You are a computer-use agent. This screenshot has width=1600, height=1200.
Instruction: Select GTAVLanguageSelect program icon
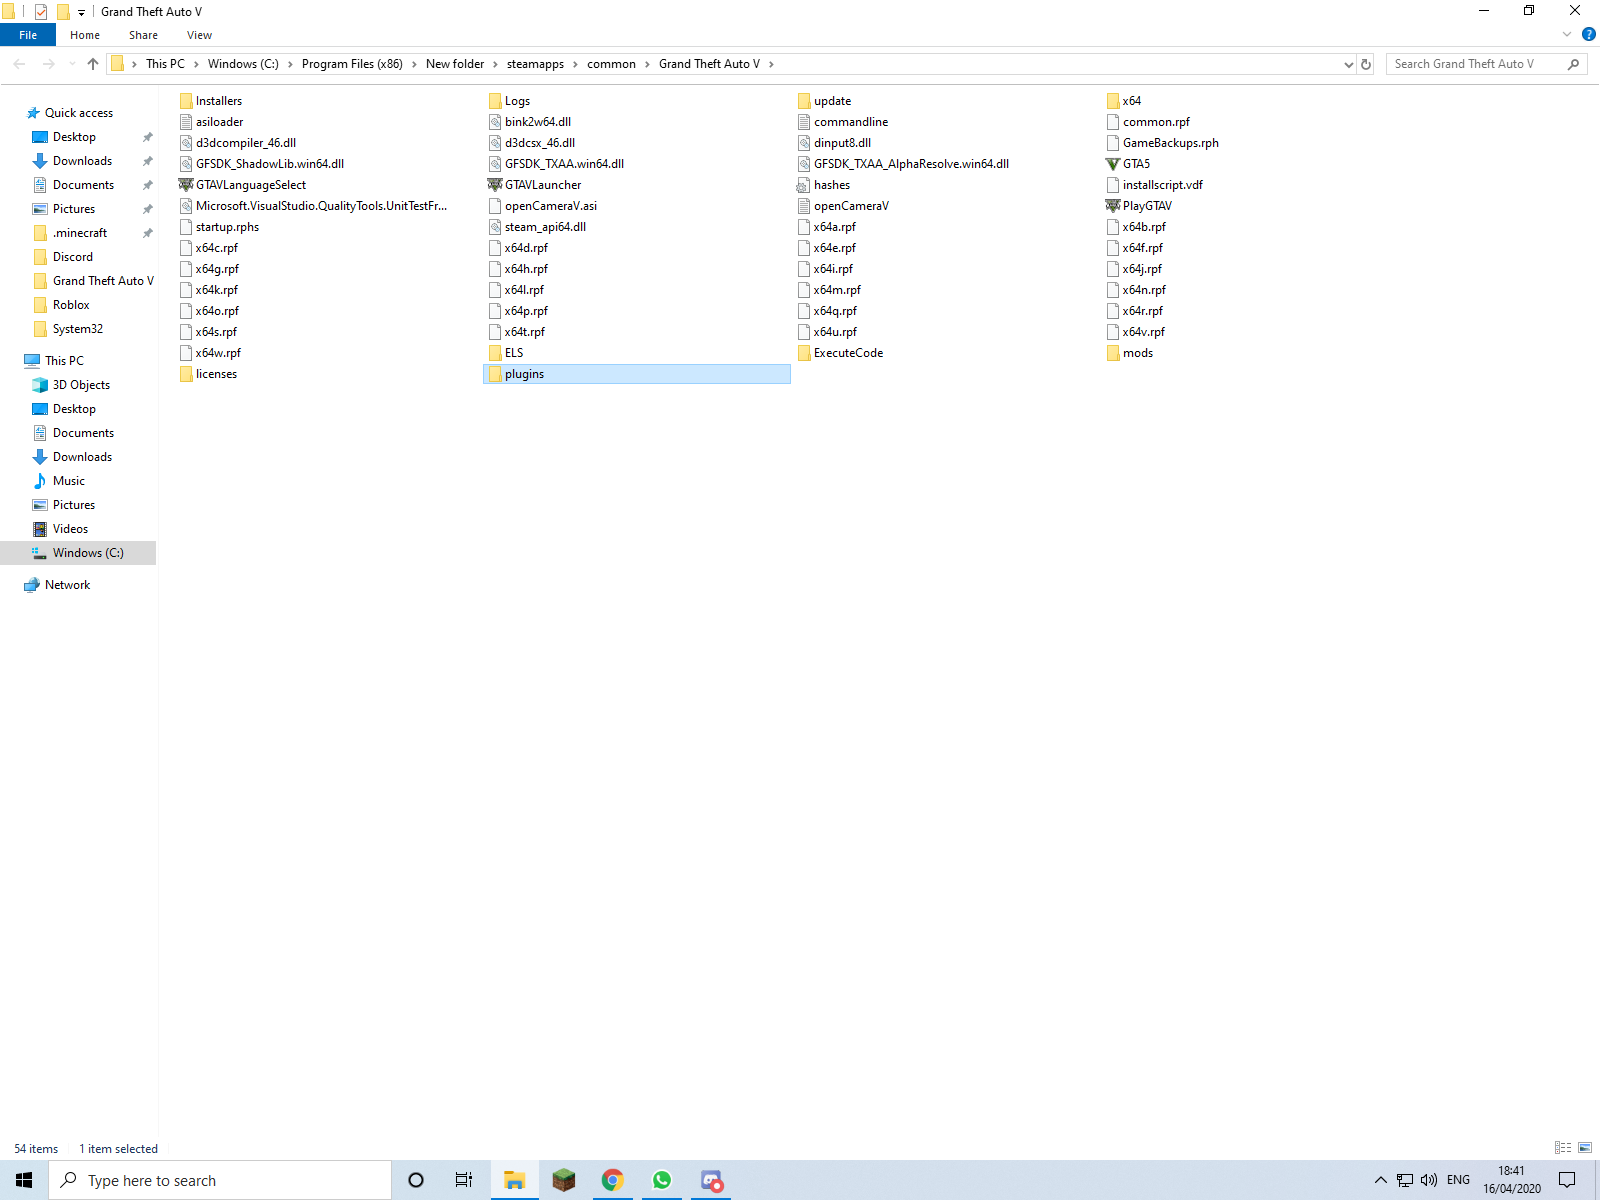tap(186, 185)
